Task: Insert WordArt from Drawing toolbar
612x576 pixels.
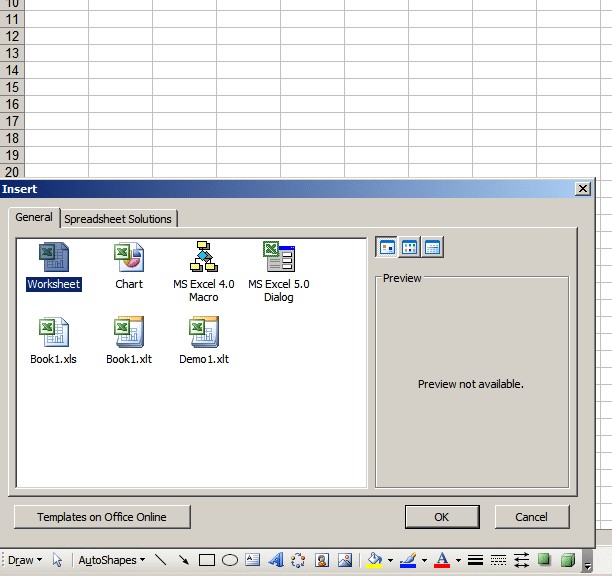Action: pyautogui.click(x=276, y=560)
